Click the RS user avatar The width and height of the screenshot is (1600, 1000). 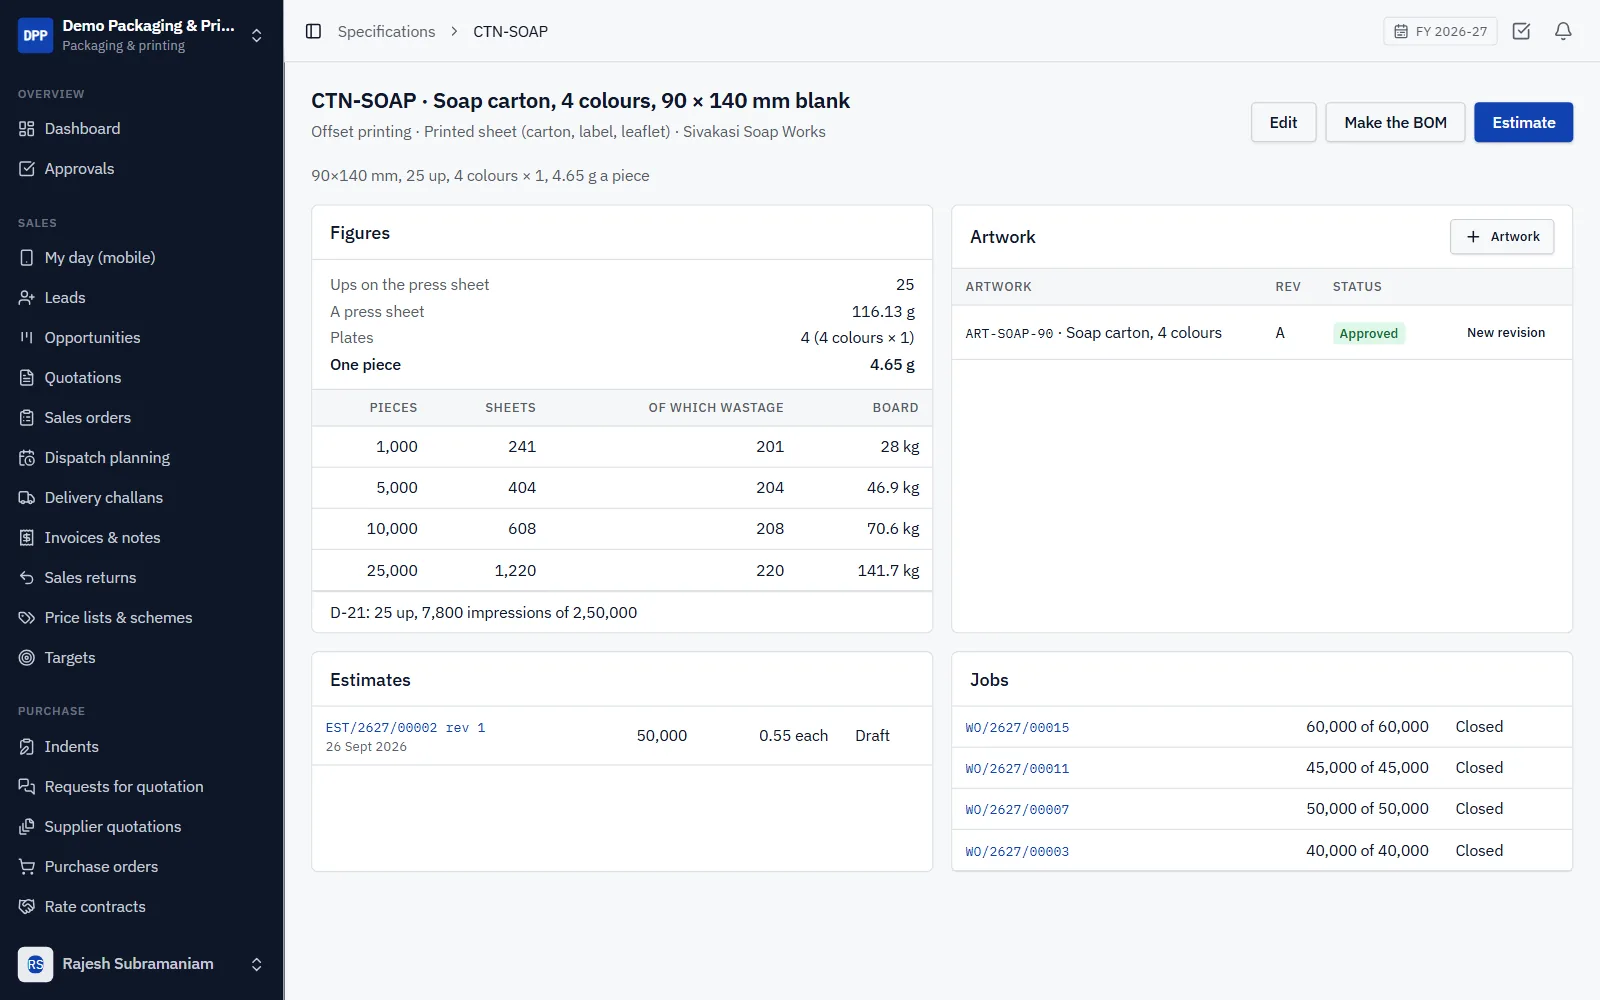tap(35, 964)
